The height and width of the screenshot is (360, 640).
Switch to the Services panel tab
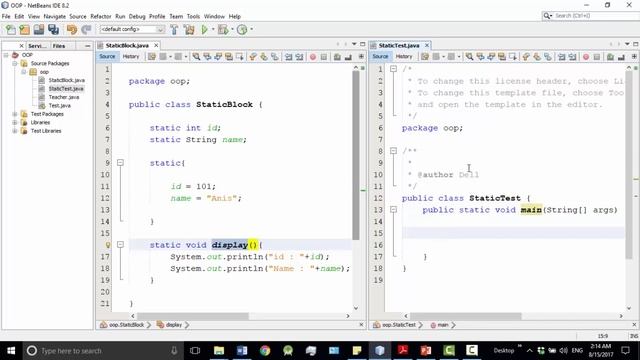pos(37,46)
